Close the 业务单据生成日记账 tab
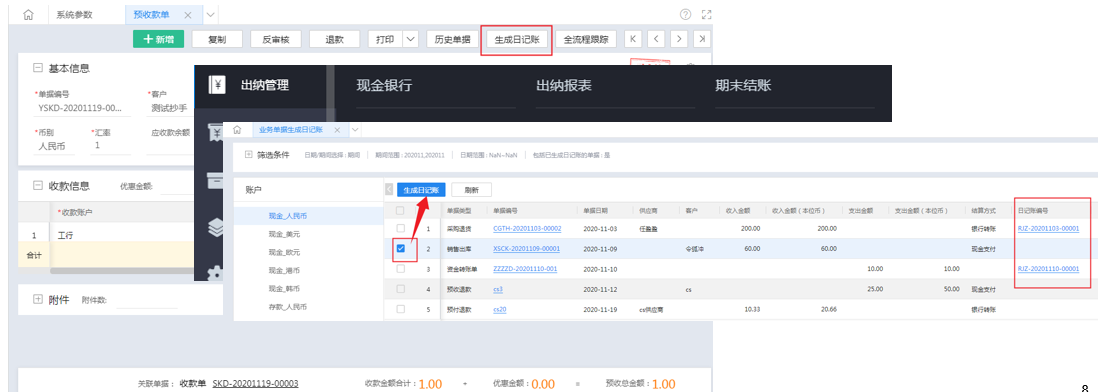This screenshot has width=1098, height=392. (x=337, y=130)
